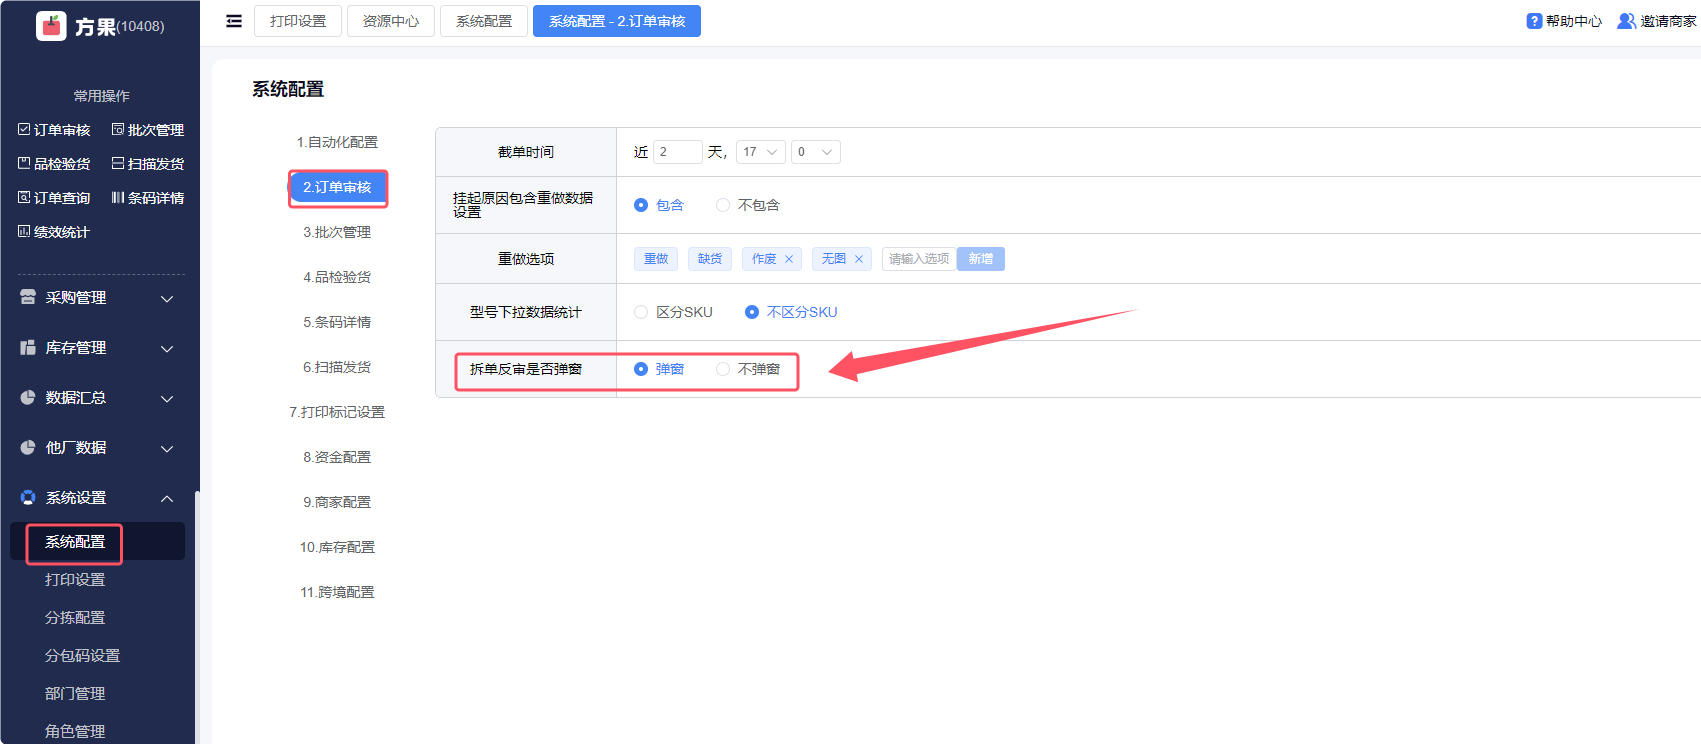Open 条码详情 shortcut in sidebar
Screen dimensions: 1701x744
coord(147,198)
